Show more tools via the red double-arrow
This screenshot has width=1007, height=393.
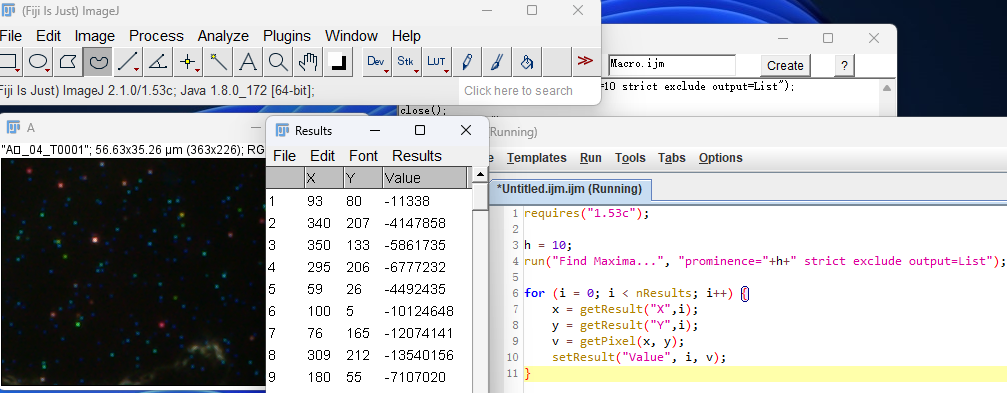(x=584, y=61)
